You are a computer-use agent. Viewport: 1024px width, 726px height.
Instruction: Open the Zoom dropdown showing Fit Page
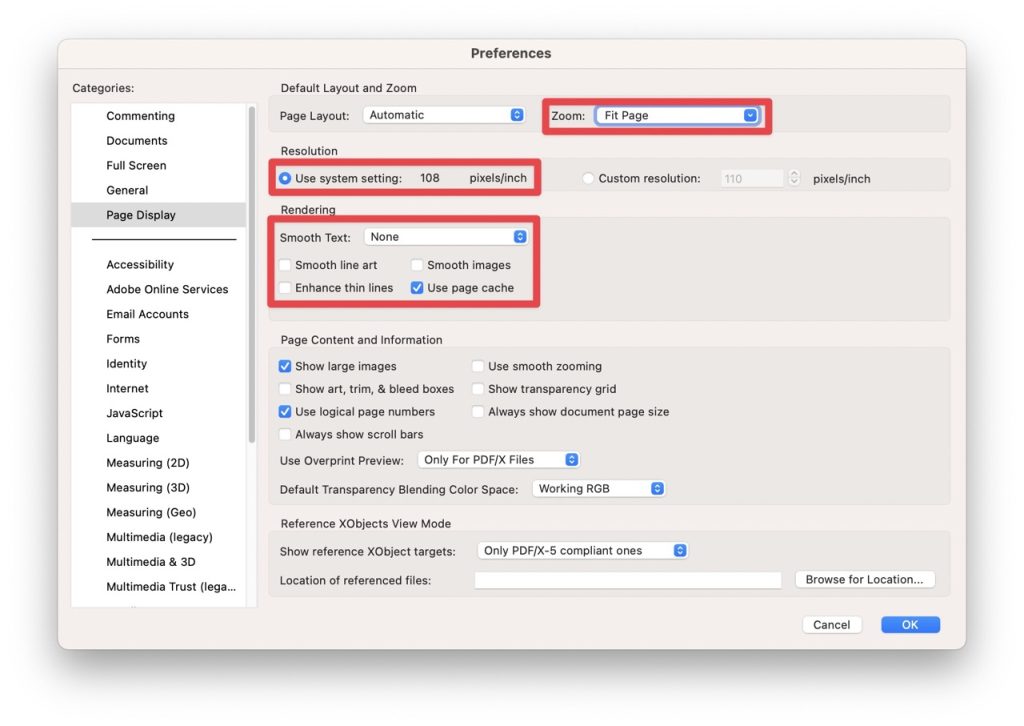(x=678, y=115)
